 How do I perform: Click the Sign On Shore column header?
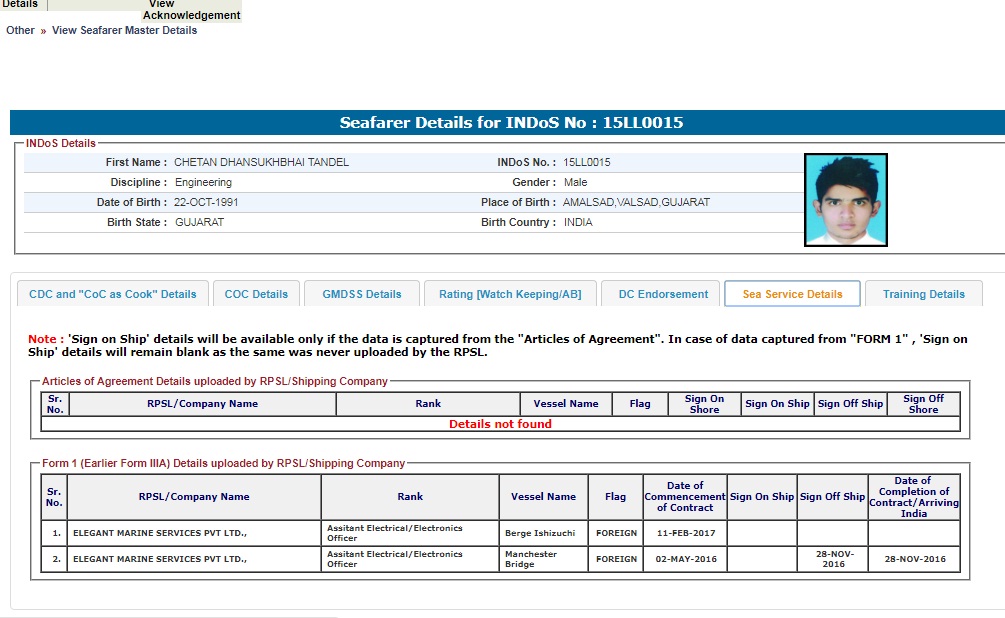tap(704, 404)
